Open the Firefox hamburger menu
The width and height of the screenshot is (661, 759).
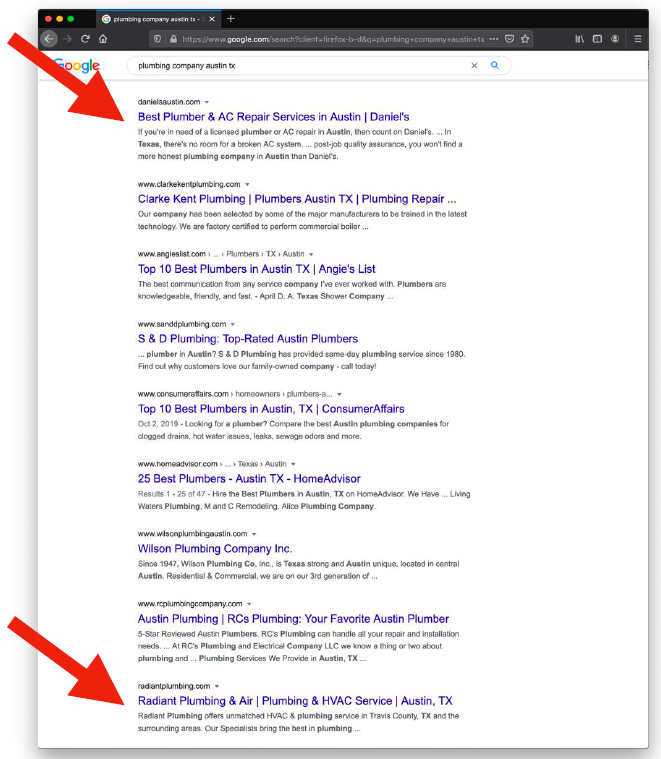click(637, 39)
